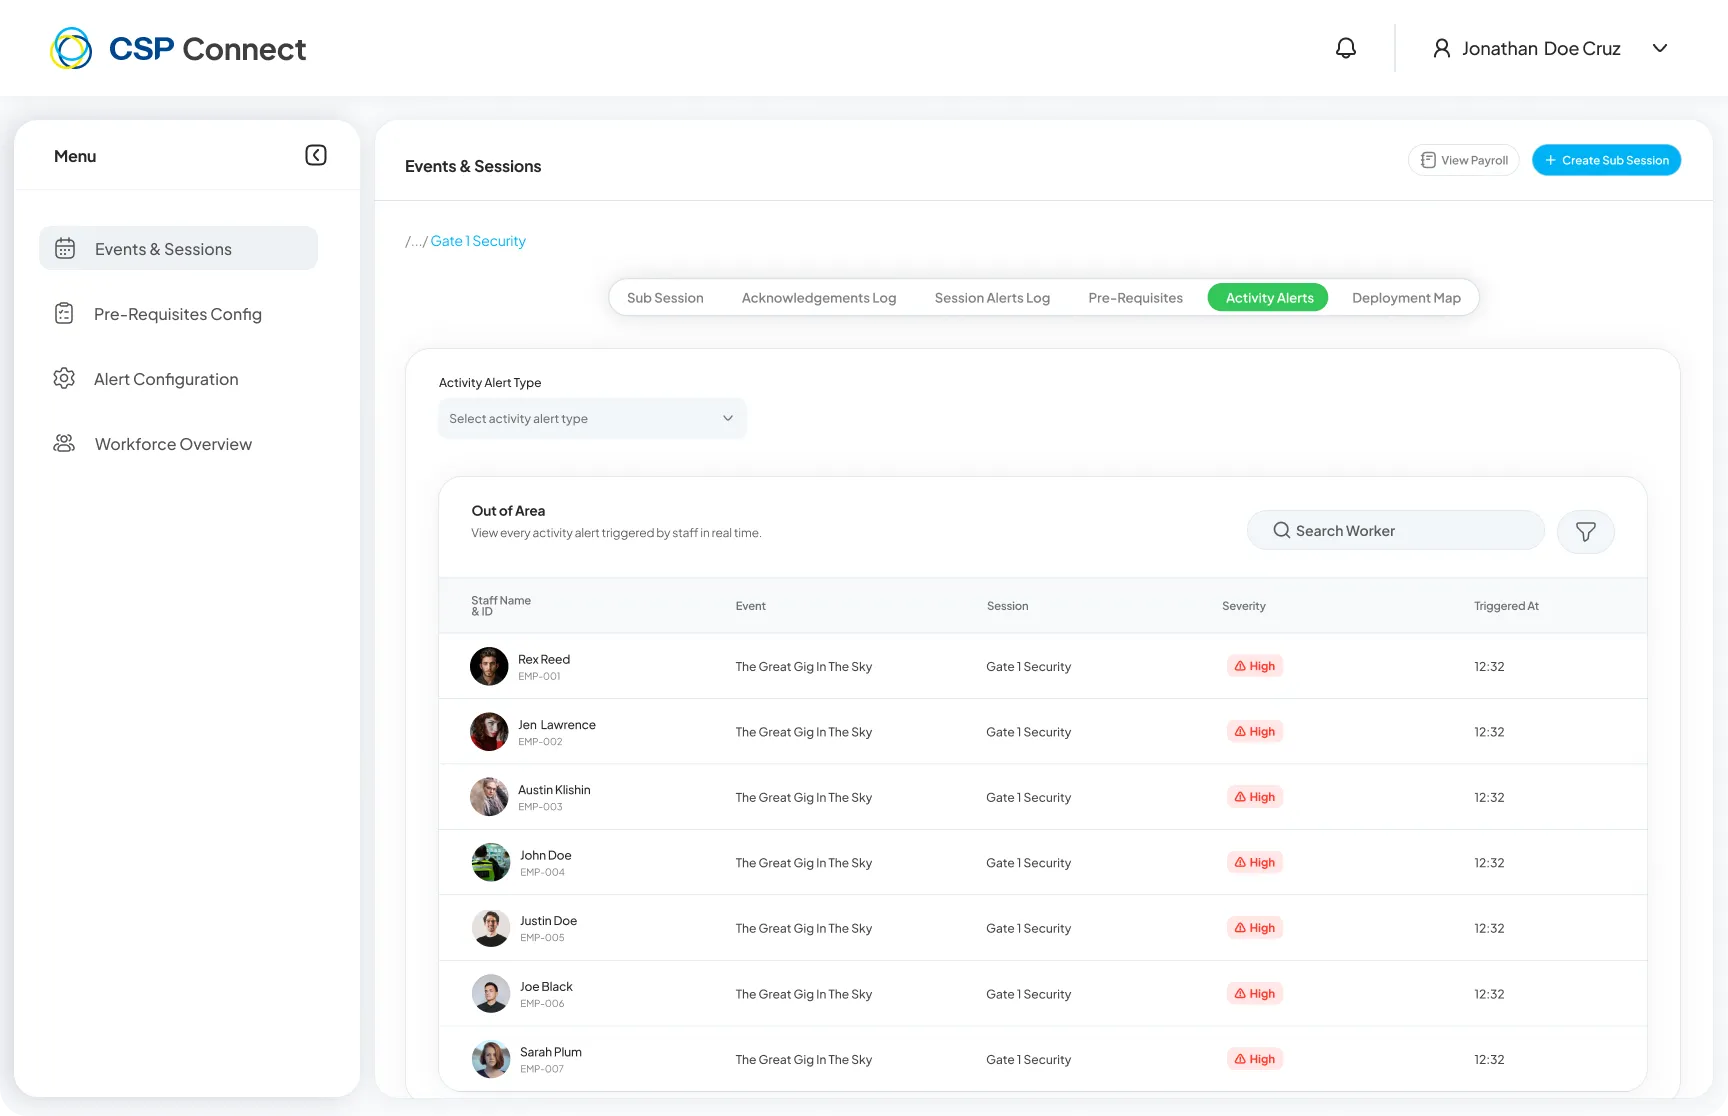Click Rex Reed's avatar photo
This screenshot has height=1116, width=1728.
coord(489,666)
